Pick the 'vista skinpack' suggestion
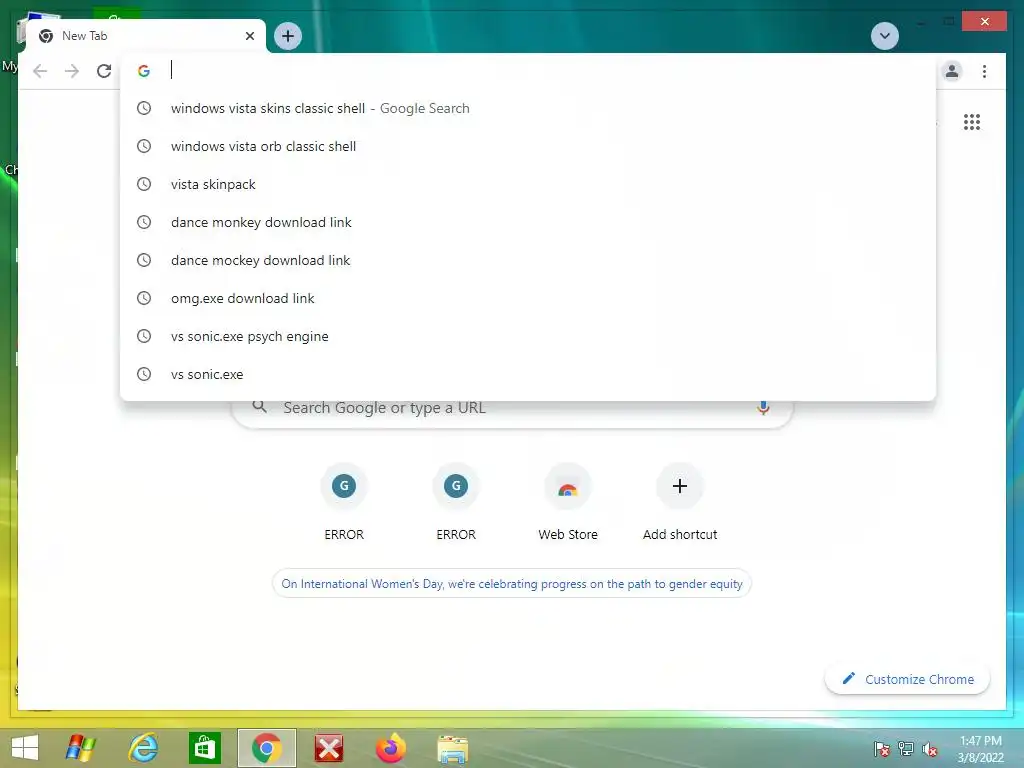 (528, 184)
